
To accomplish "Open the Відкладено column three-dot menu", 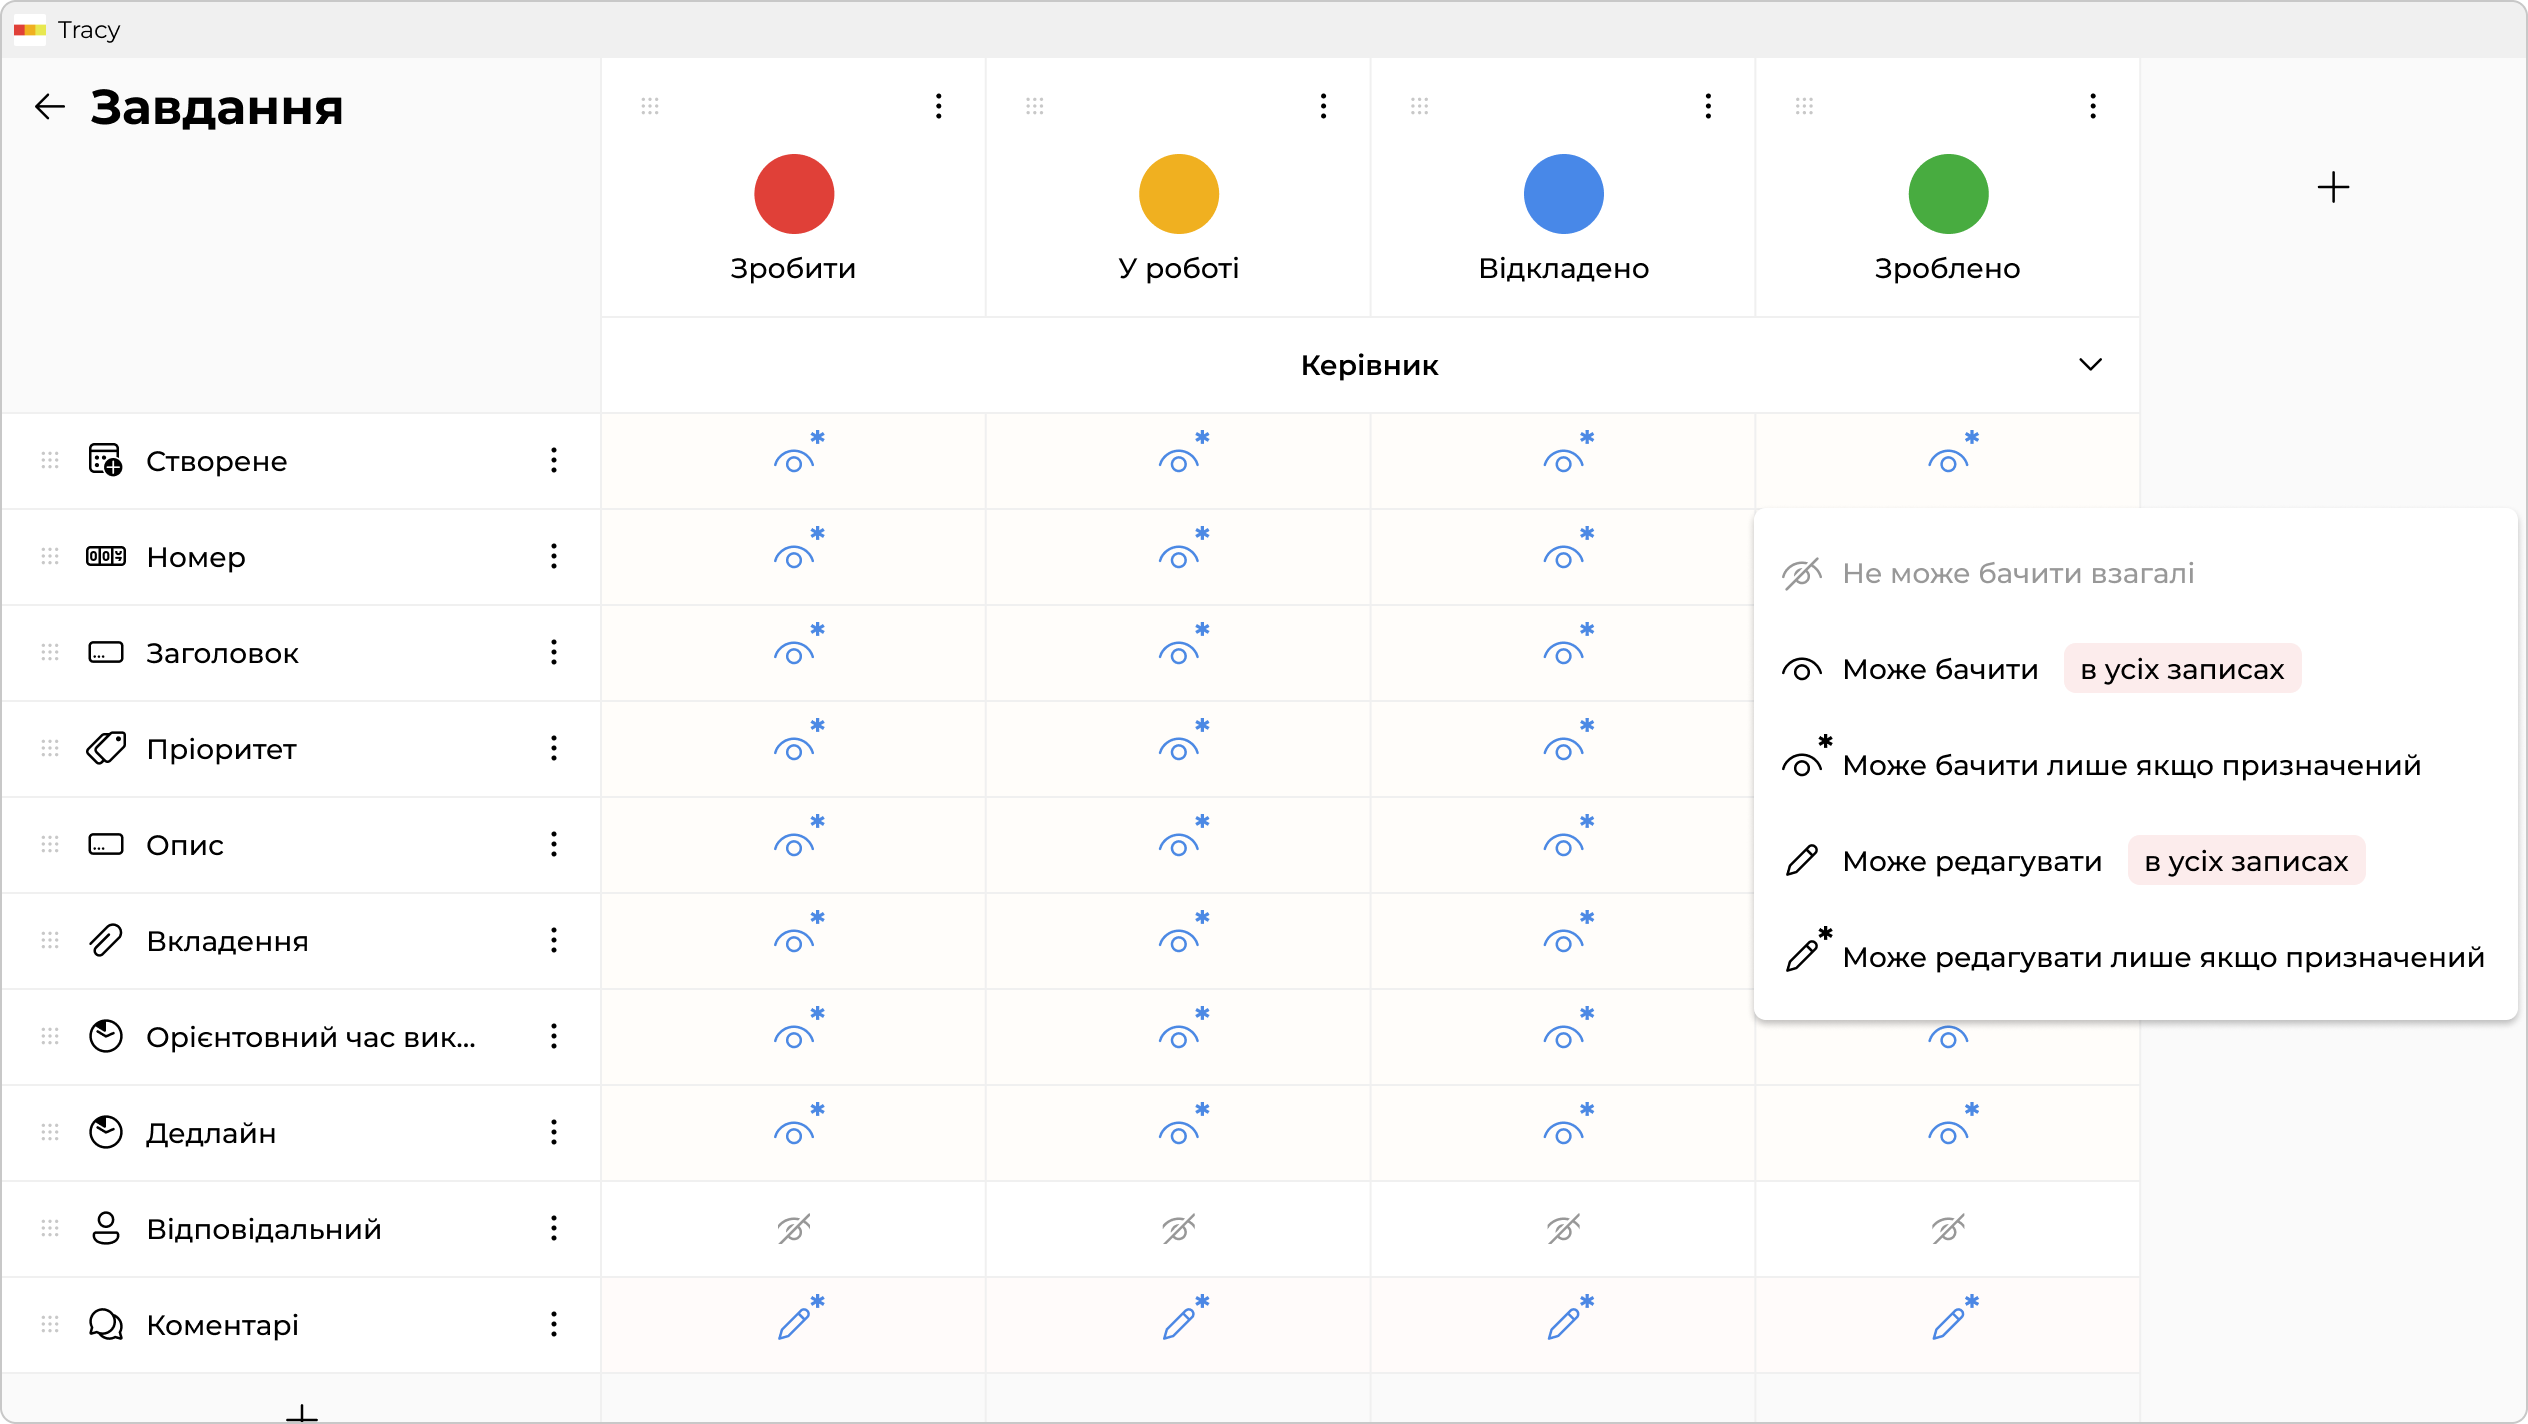I will [x=1708, y=106].
